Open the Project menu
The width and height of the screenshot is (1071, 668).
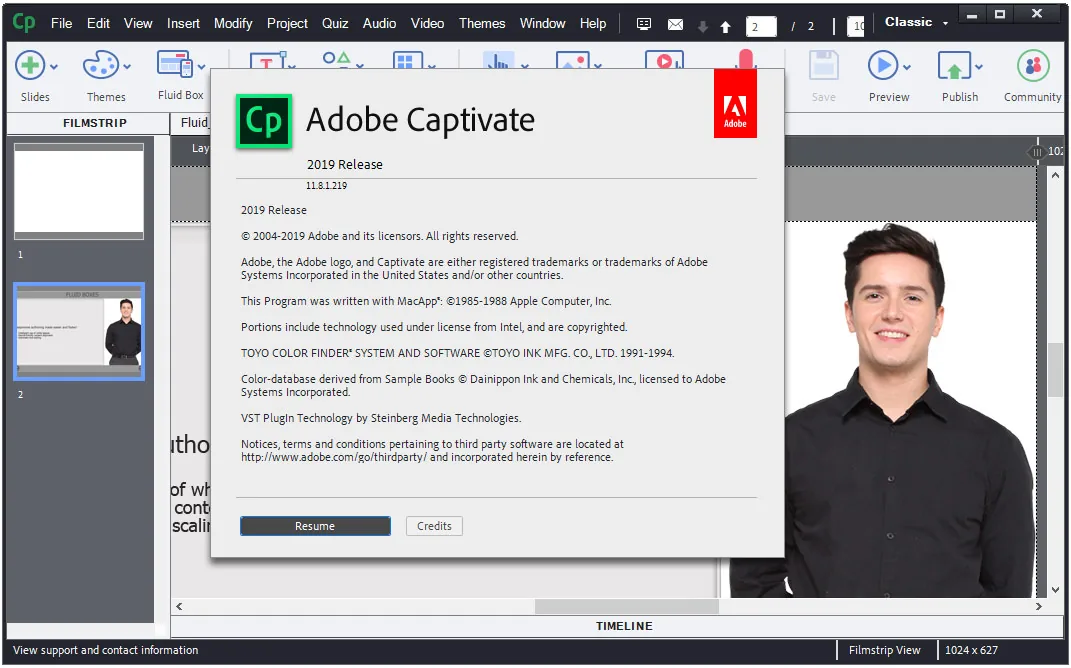pyautogui.click(x=287, y=23)
